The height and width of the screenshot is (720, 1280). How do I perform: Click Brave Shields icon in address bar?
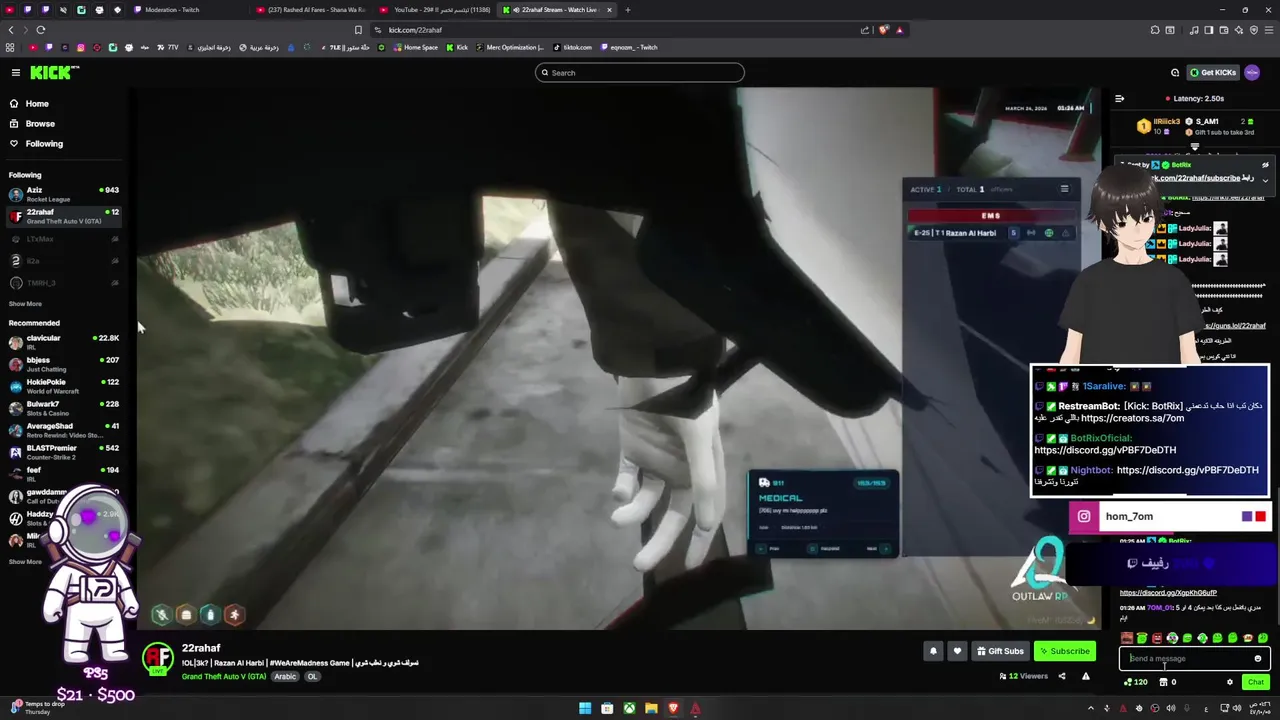(x=882, y=30)
